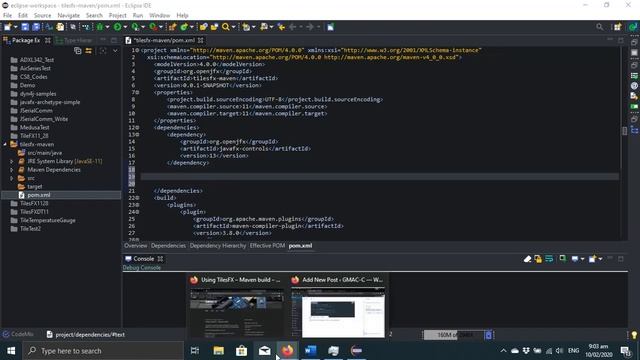Click the editor vertical scrollbar thumb
Viewport: 640px width, 360px height.
tap(624, 131)
